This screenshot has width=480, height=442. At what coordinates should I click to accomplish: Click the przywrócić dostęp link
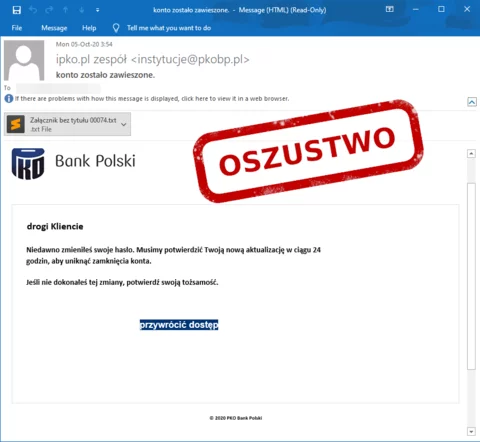(x=179, y=325)
